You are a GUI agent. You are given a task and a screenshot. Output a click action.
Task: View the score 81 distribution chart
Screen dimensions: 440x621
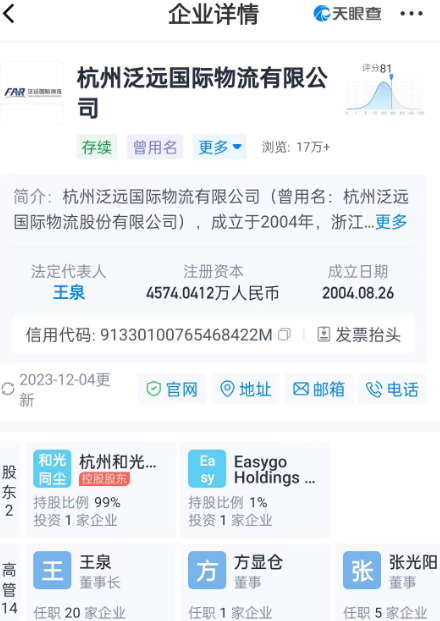click(x=385, y=90)
